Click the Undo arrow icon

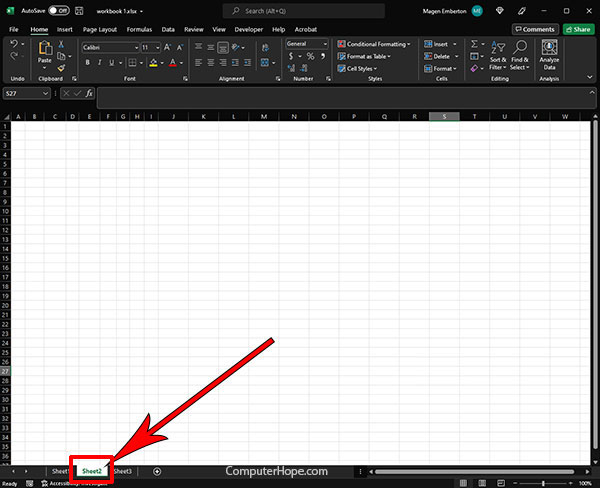[14, 44]
